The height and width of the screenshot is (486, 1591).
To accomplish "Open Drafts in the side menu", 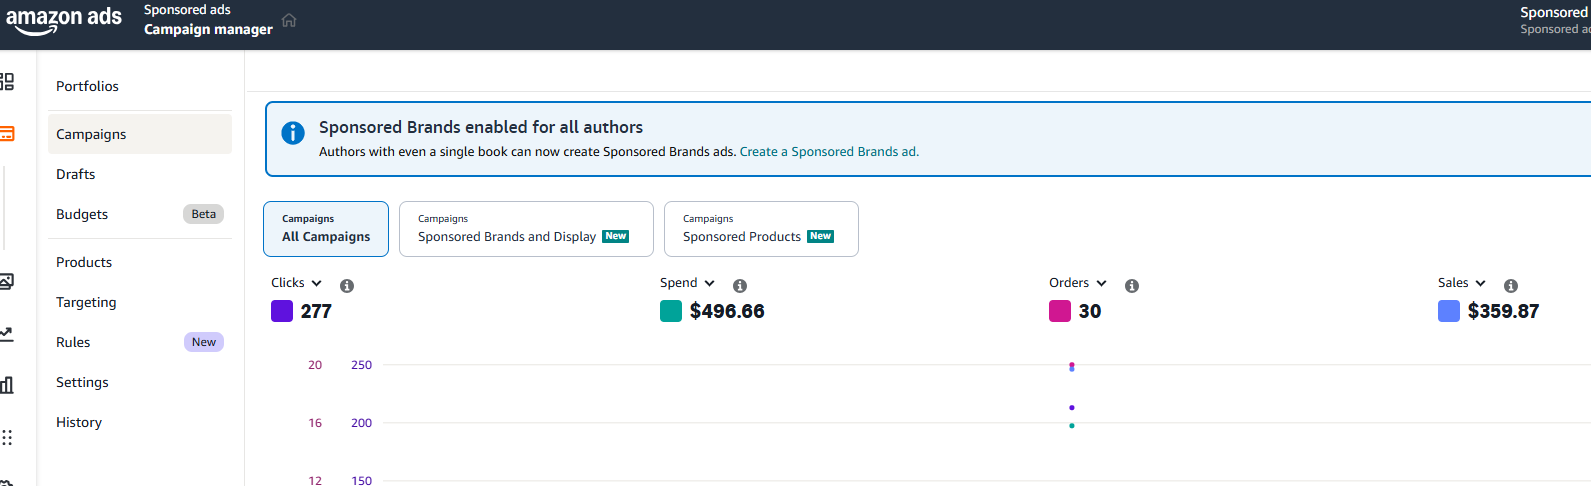I will 140,174.
